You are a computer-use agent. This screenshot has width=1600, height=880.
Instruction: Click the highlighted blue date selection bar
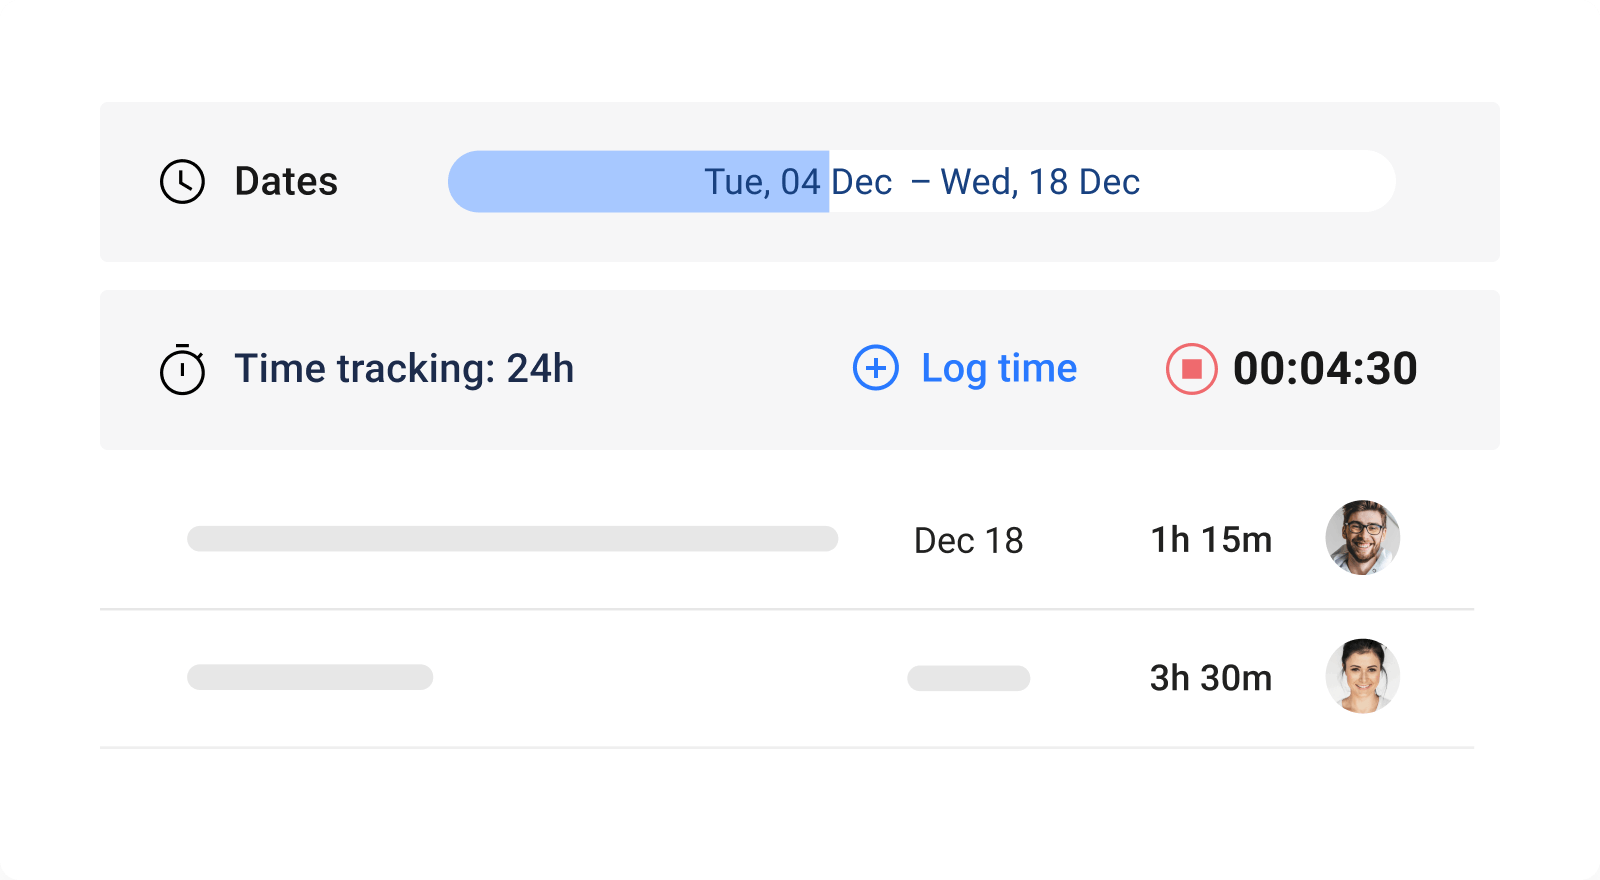pyautogui.click(x=640, y=181)
